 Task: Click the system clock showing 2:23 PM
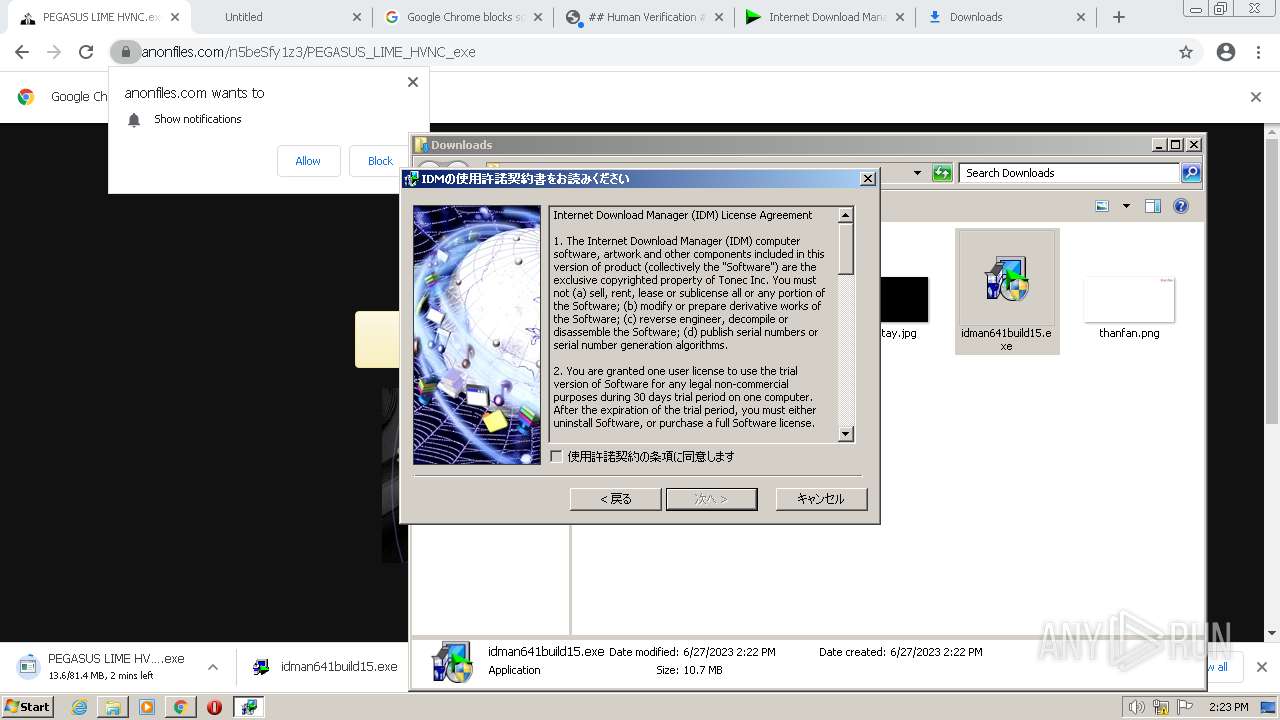pyautogui.click(x=1228, y=707)
